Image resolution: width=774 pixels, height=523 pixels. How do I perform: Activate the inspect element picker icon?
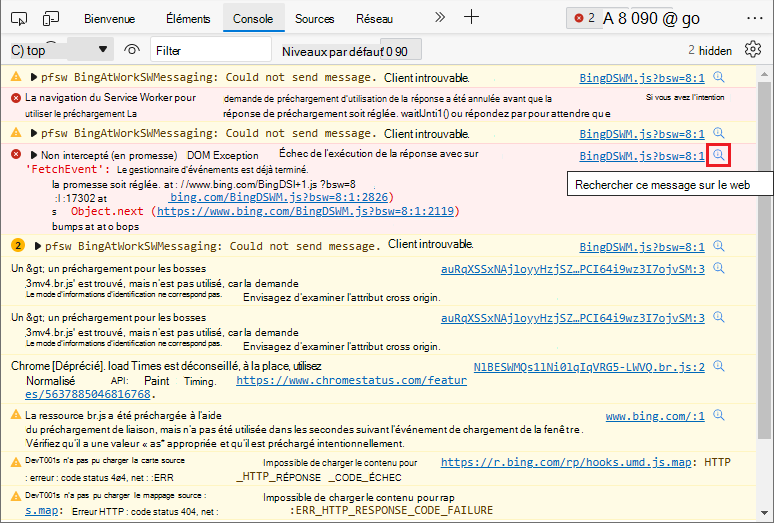[19, 19]
